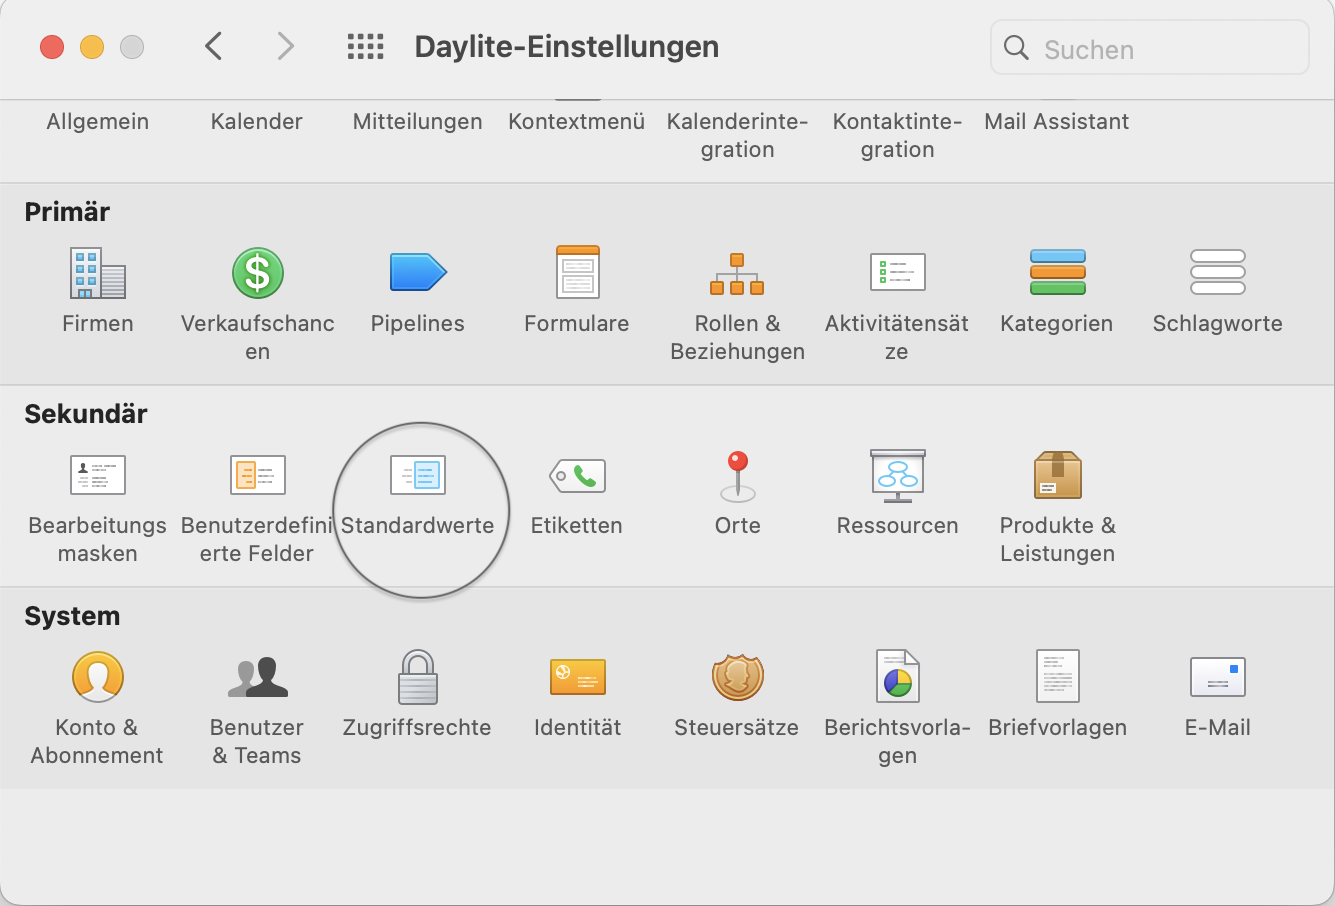The image size is (1335, 906).
Task: Open the Schlagworte icon
Action: coord(1217,273)
